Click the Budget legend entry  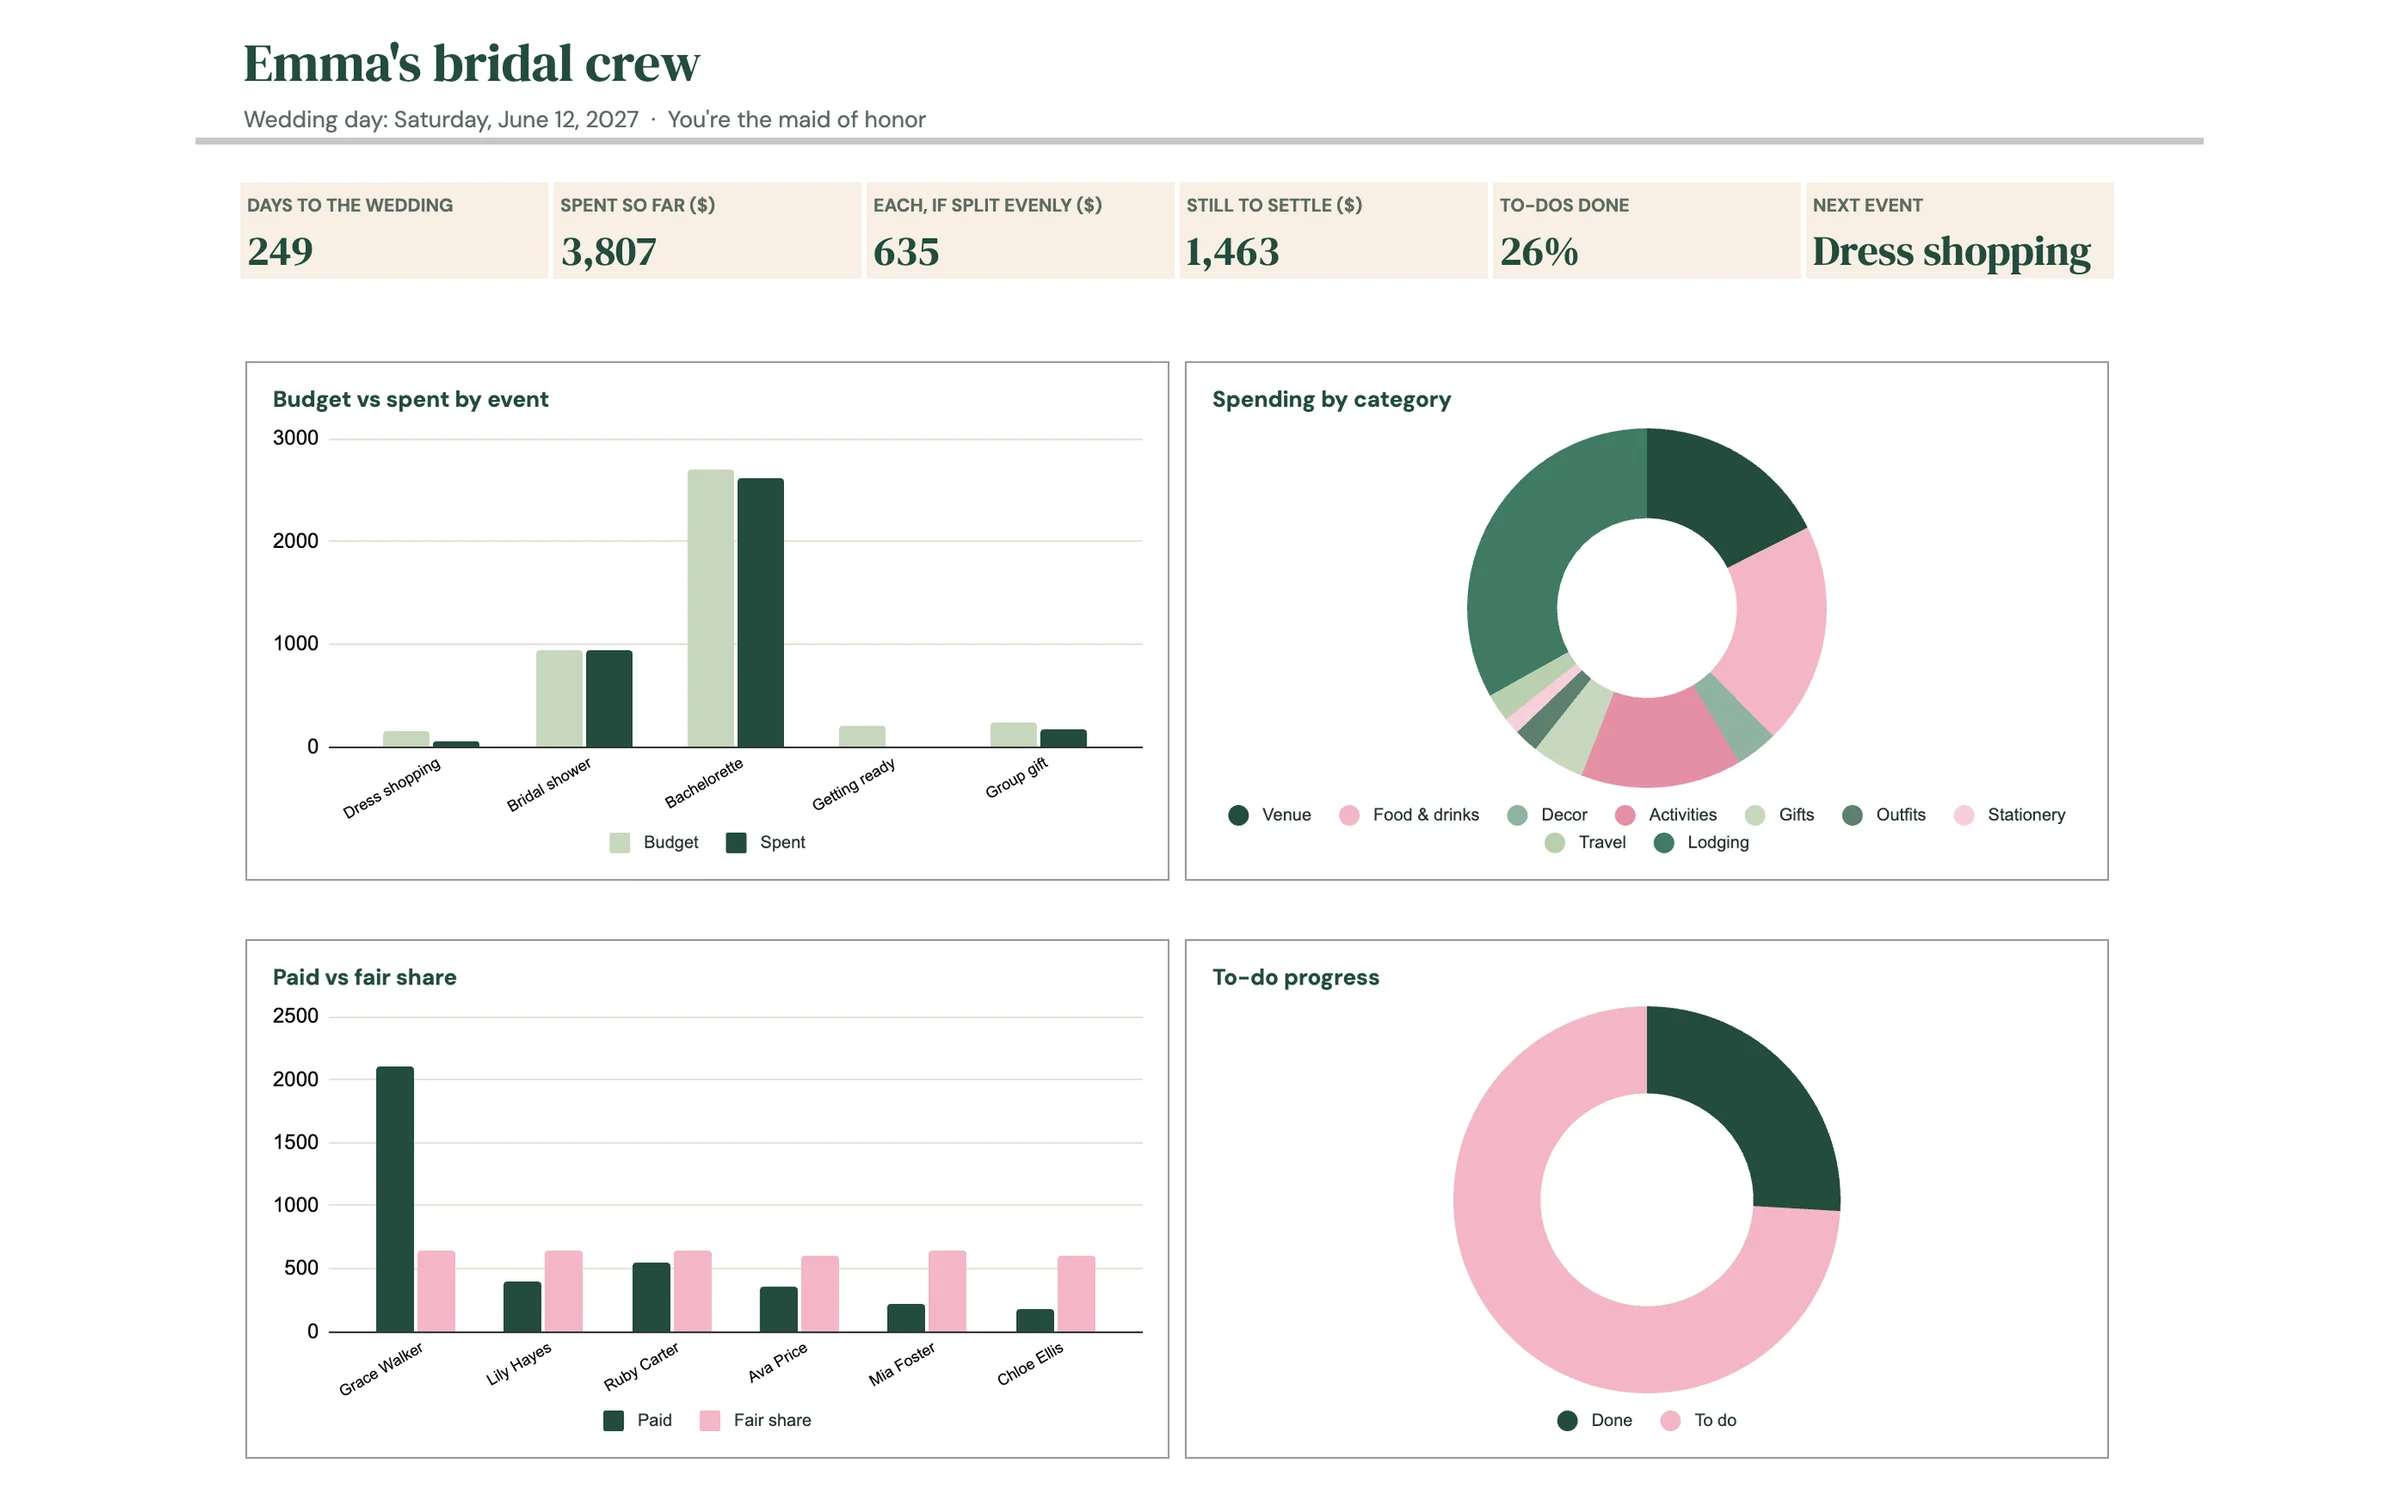[x=654, y=843]
